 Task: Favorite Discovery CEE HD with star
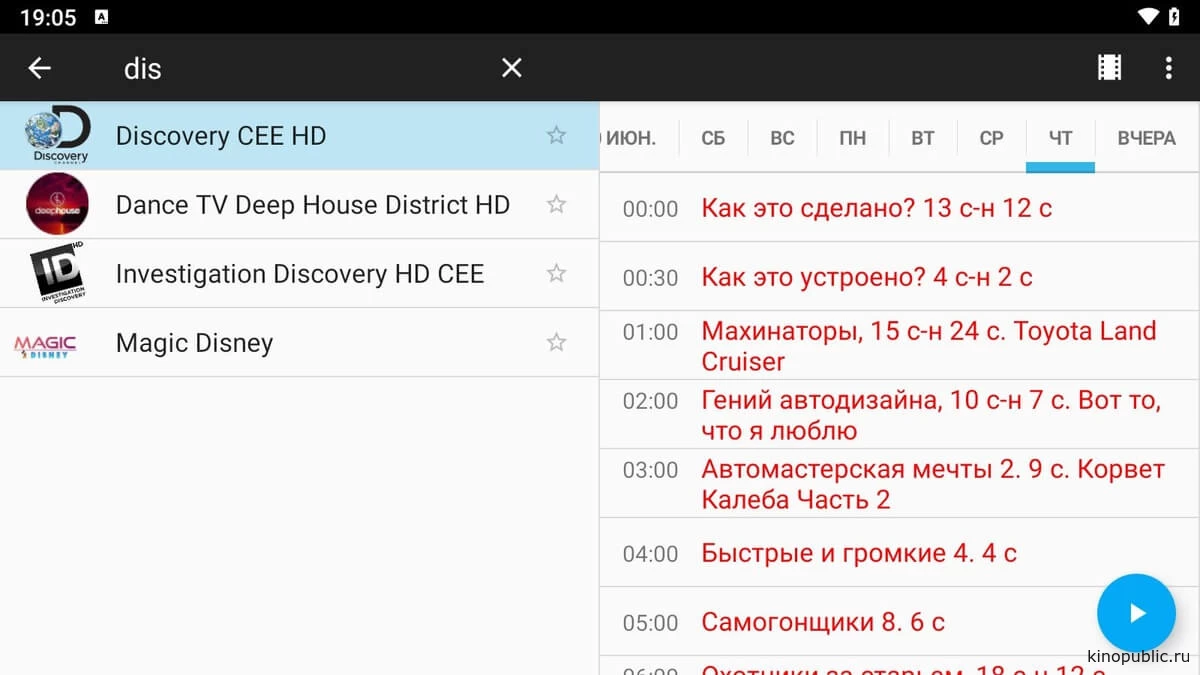[x=556, y=135]
